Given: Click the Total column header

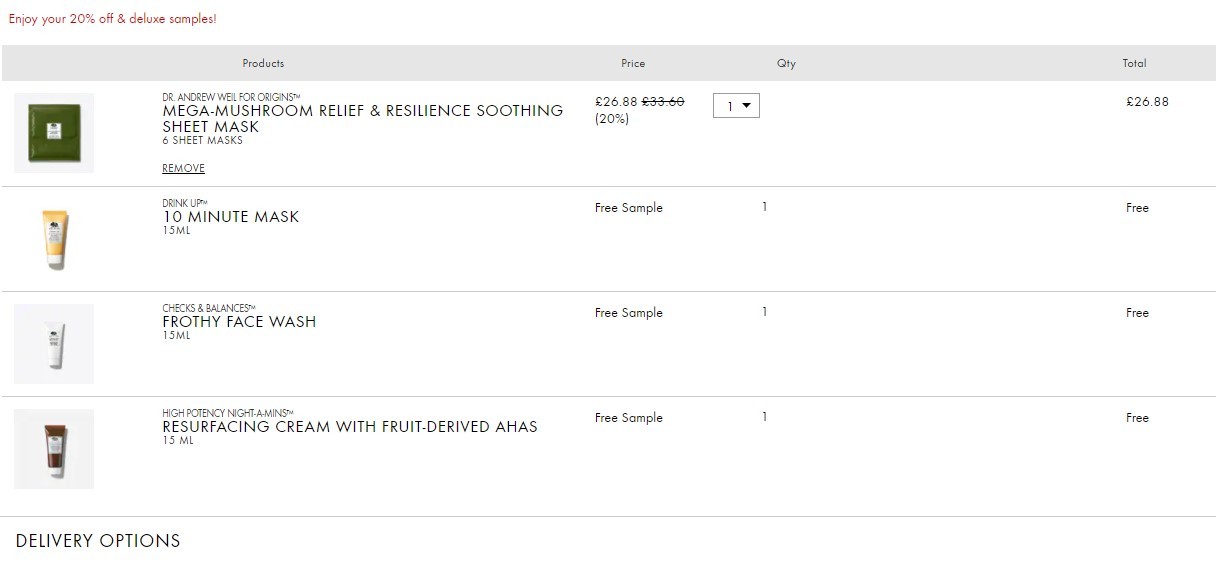Looking at the screenshot, I should (x=1134, y=63).
